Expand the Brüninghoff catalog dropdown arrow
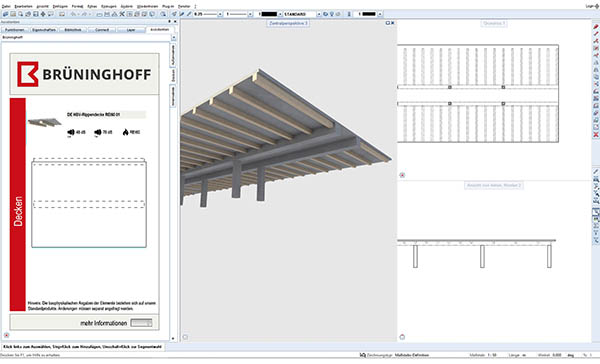Image resolution: width=600 pixels, height=364 pixels. tap(173, 38)
